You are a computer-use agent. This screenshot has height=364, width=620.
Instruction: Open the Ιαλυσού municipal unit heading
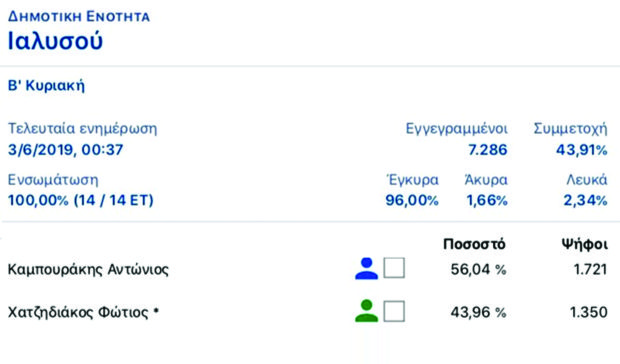(55, 41)
